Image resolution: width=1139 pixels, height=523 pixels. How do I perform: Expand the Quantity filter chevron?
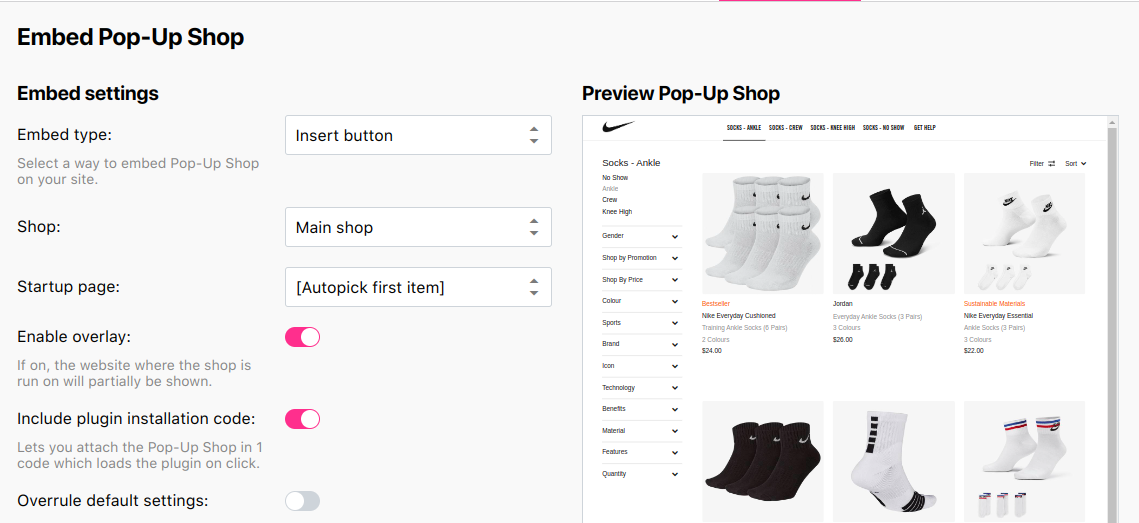pyautogui.click(x=675, y=474)
